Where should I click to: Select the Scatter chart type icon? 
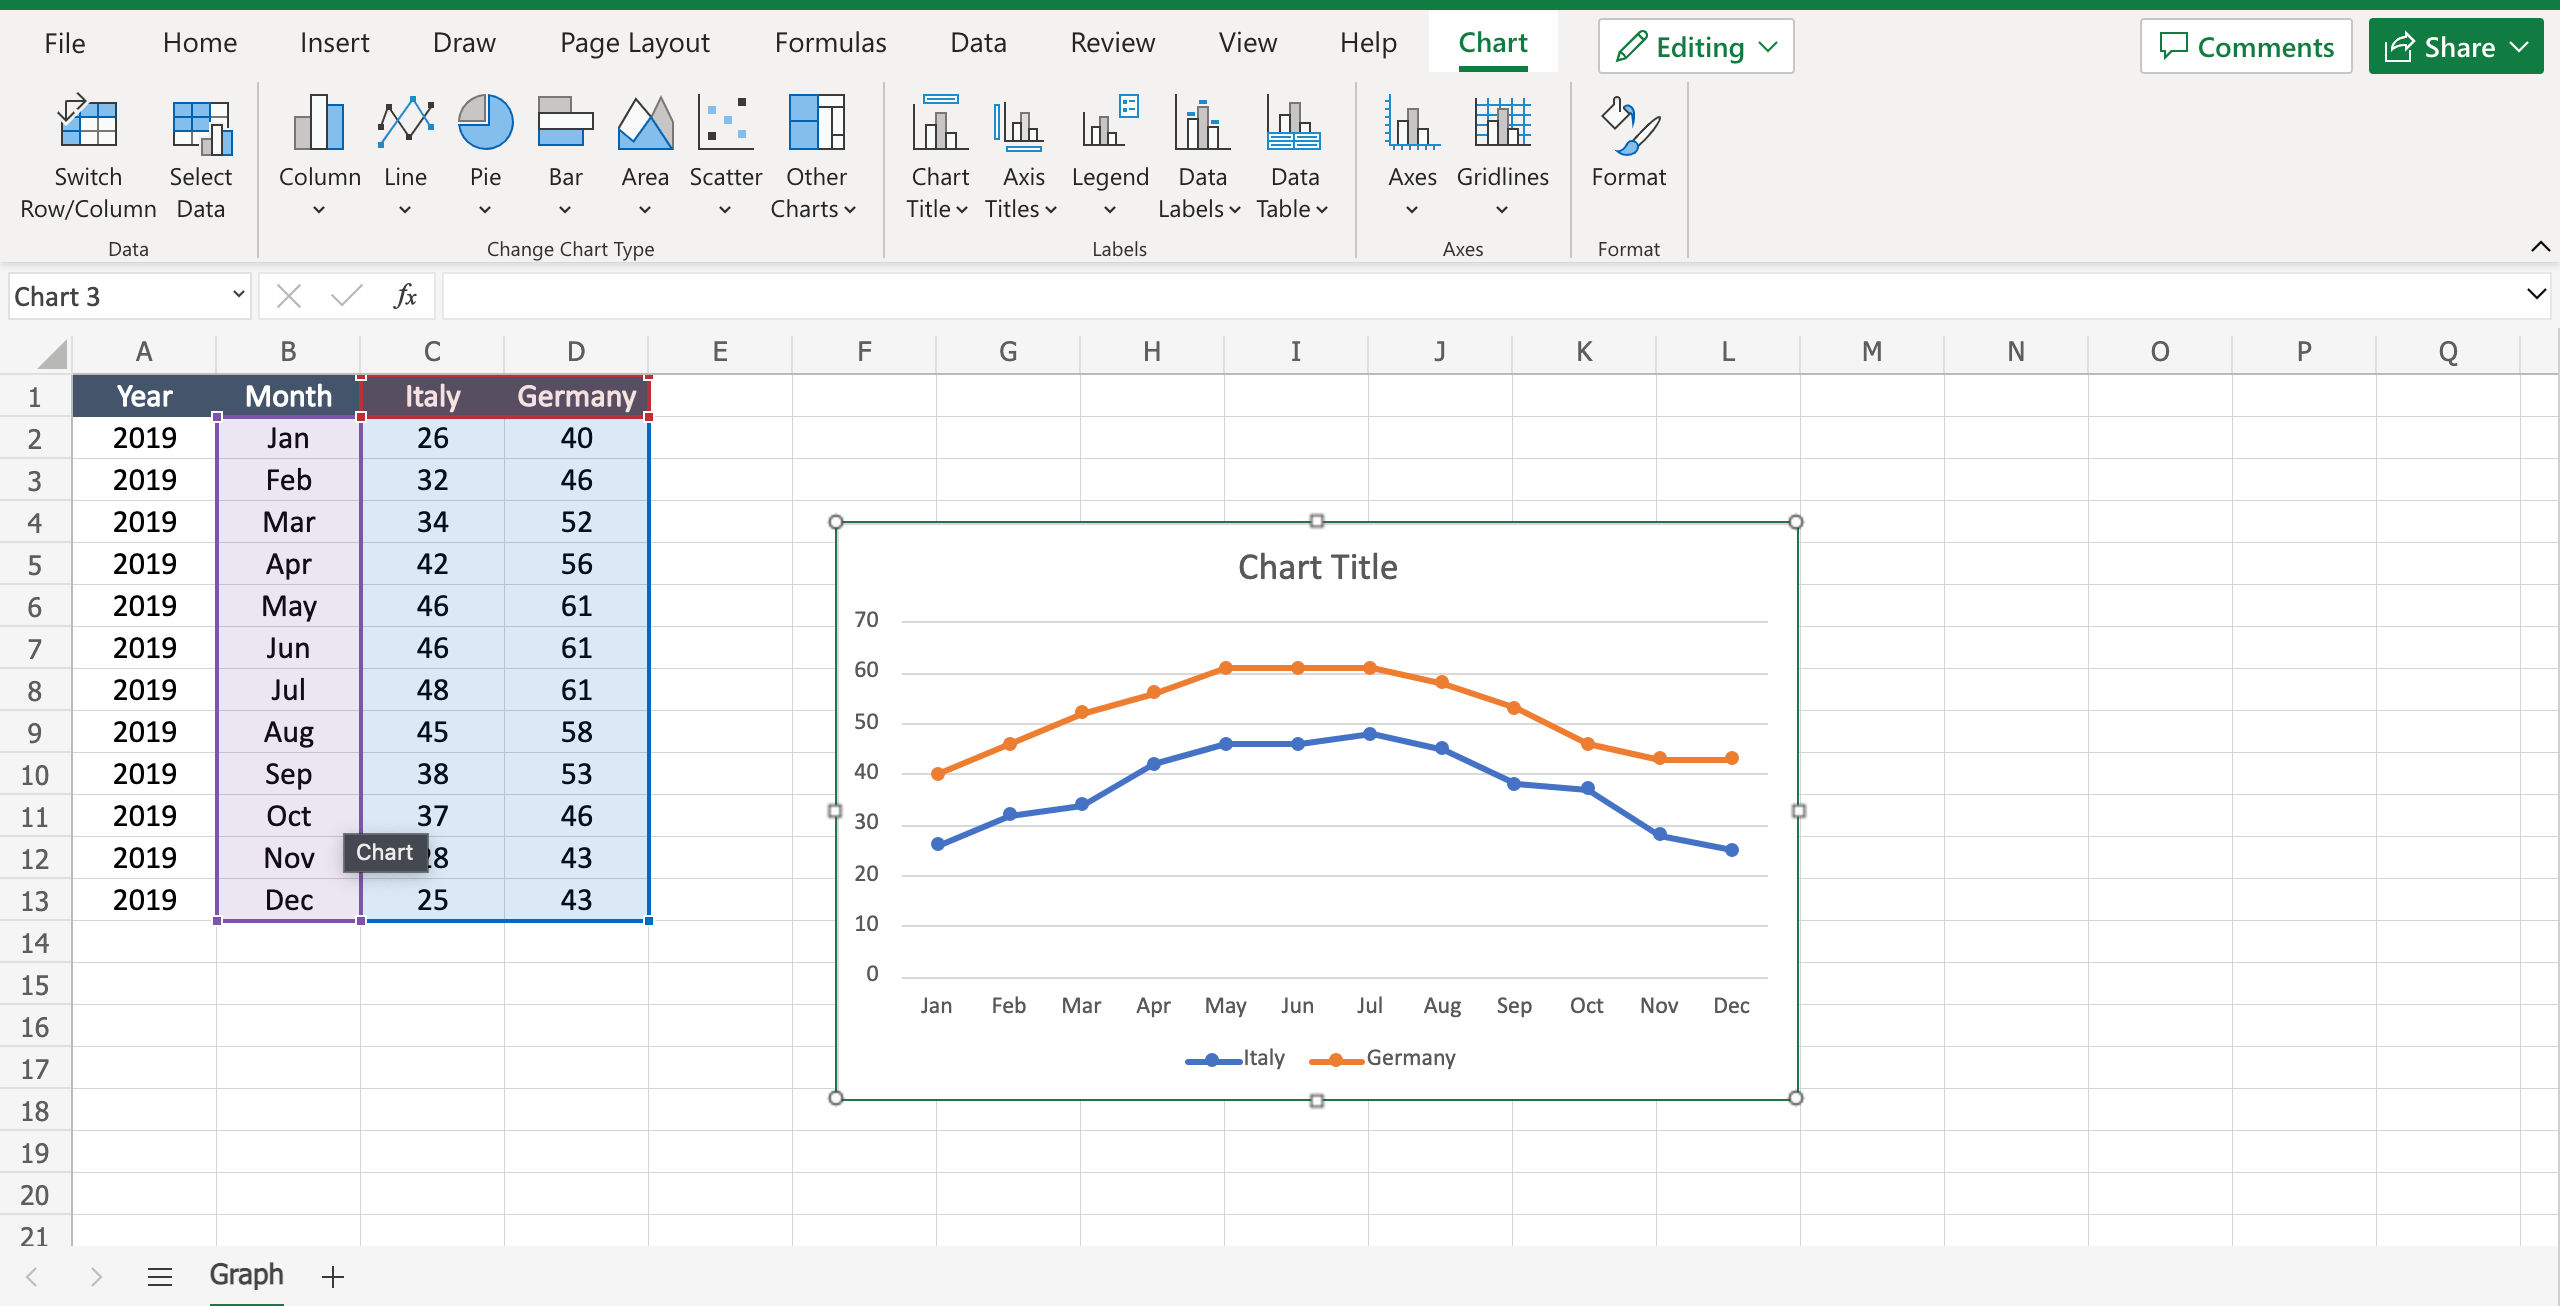[x=725, y=125]
